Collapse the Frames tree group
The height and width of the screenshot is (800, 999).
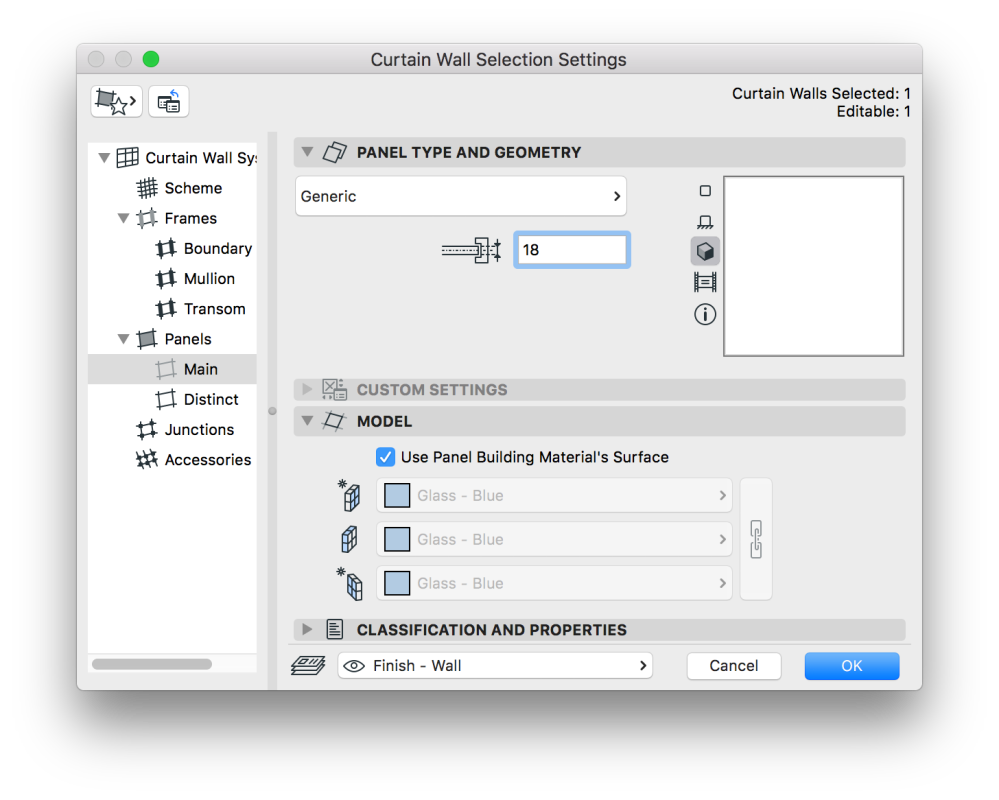point(123,218)
